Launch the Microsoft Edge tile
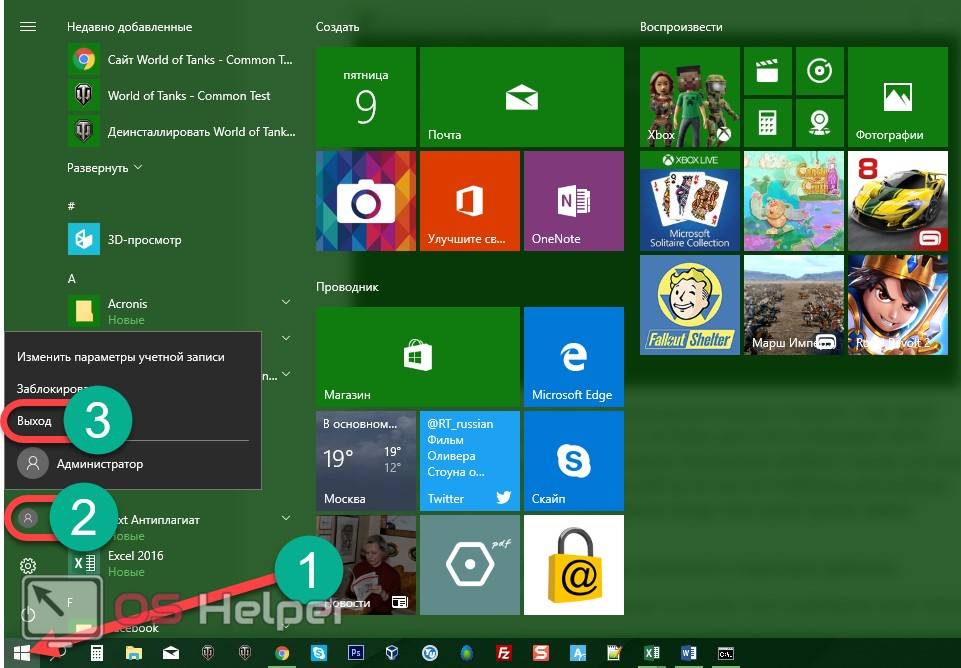The width and height of the screenshot is (961, 668). click(573, 356)
